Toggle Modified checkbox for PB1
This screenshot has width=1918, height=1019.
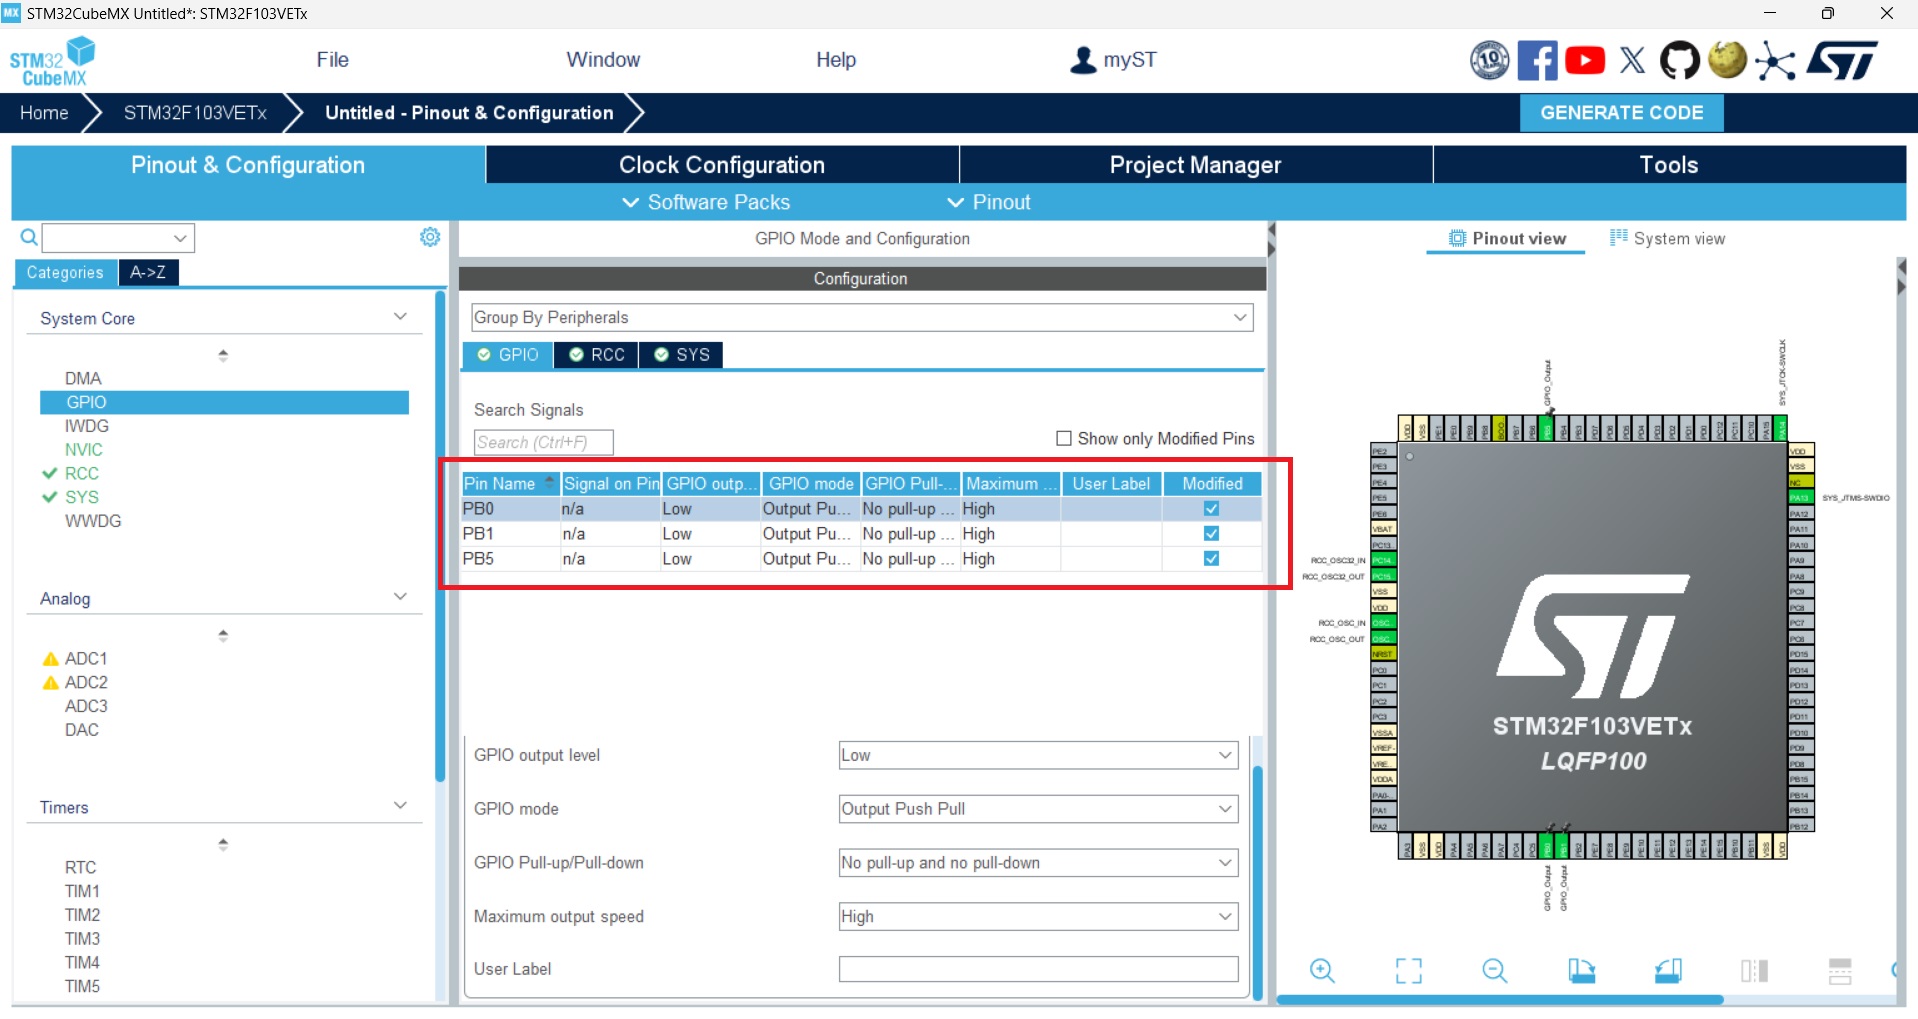1211,533
